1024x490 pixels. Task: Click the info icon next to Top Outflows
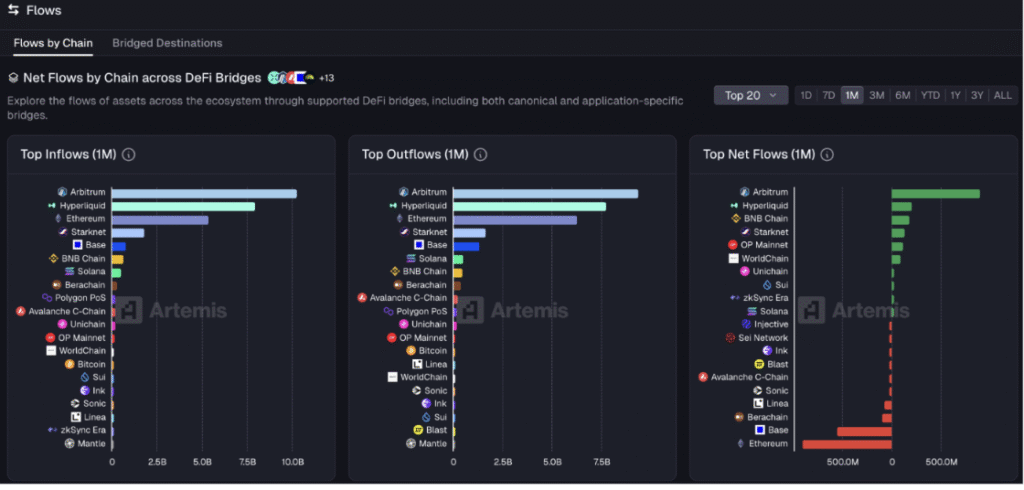point(480,155)
